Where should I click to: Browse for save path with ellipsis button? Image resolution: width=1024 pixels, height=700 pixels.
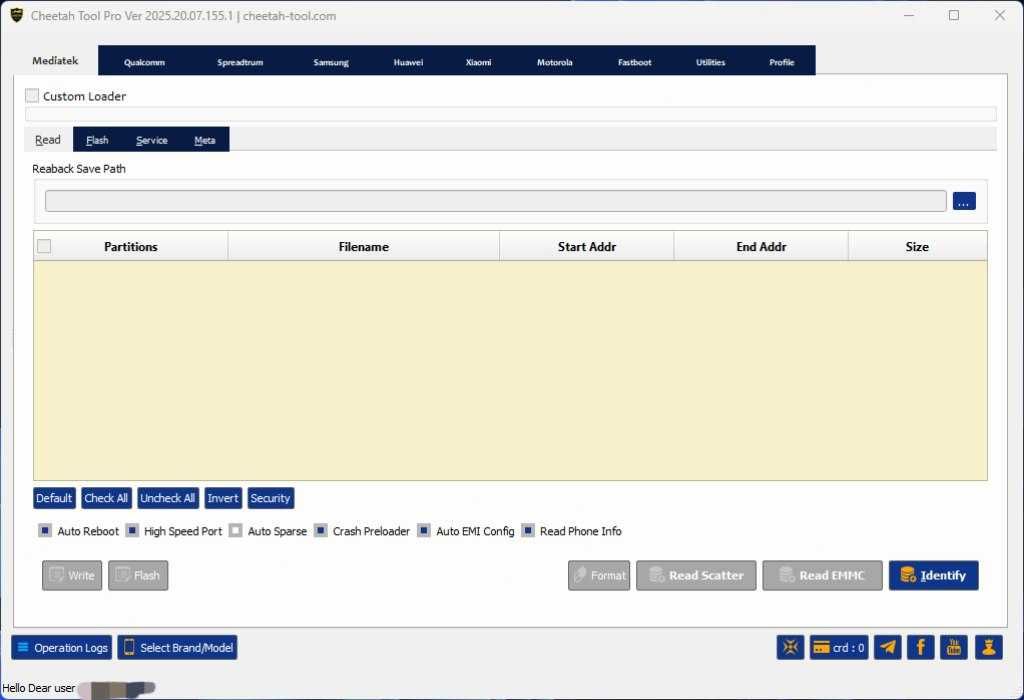click(x=964, y=201)
